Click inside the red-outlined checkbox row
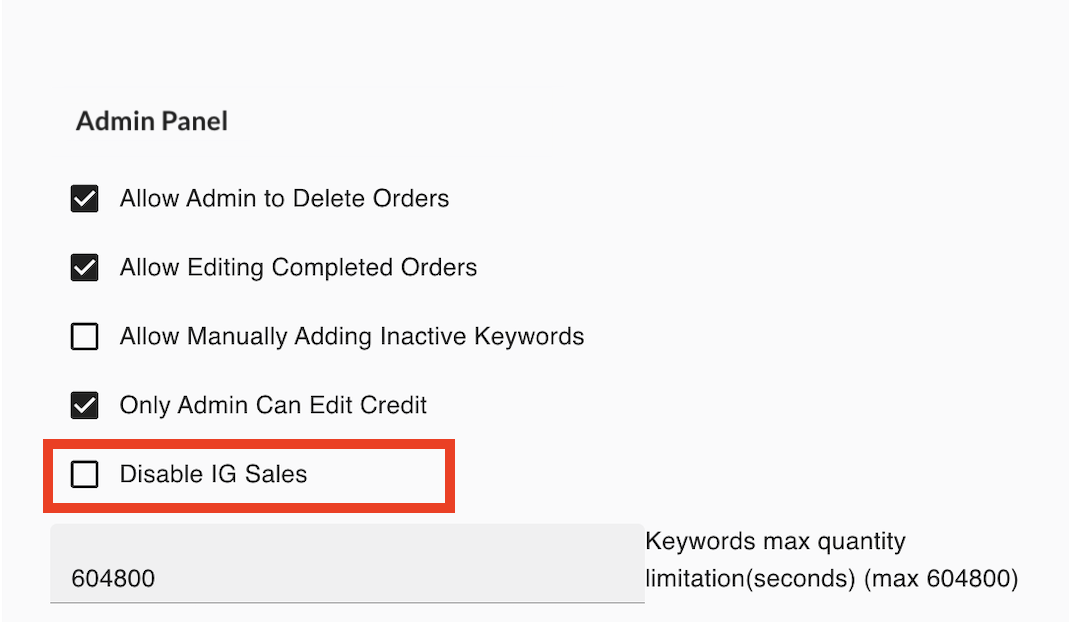The image size is (1080, 622). (248, 474)
